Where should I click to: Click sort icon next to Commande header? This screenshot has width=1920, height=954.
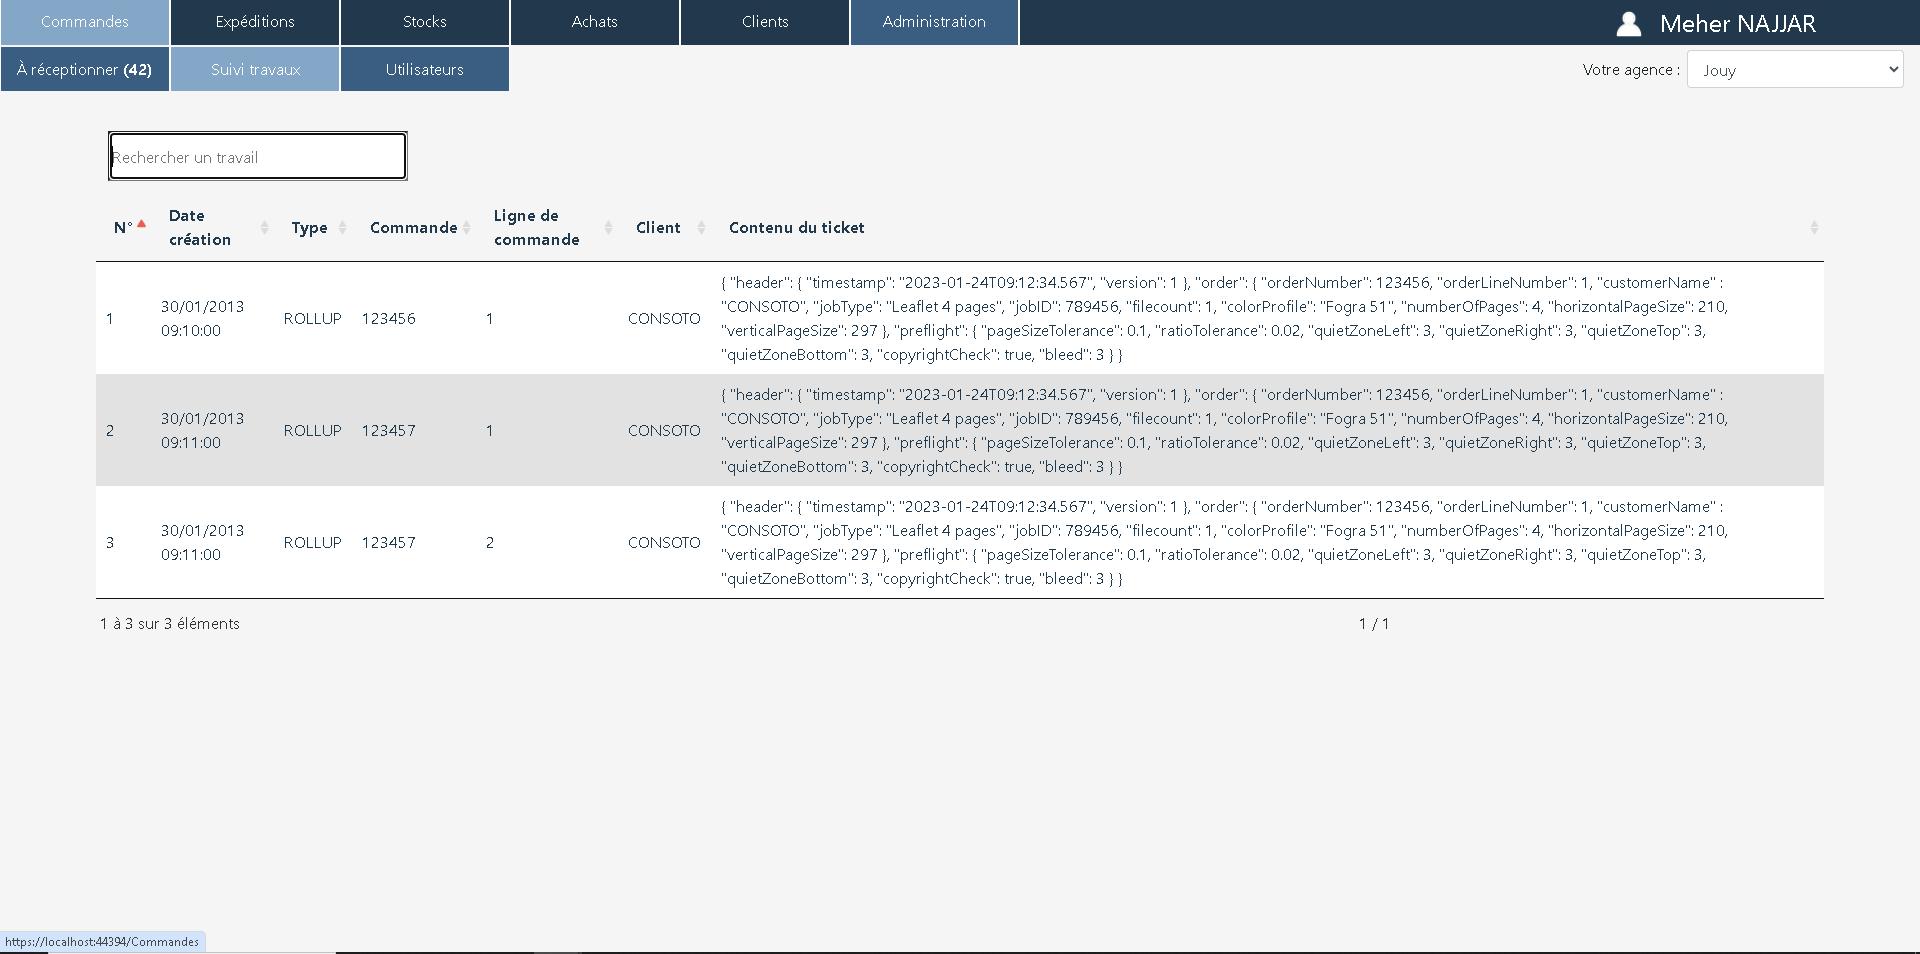[466, 228]
